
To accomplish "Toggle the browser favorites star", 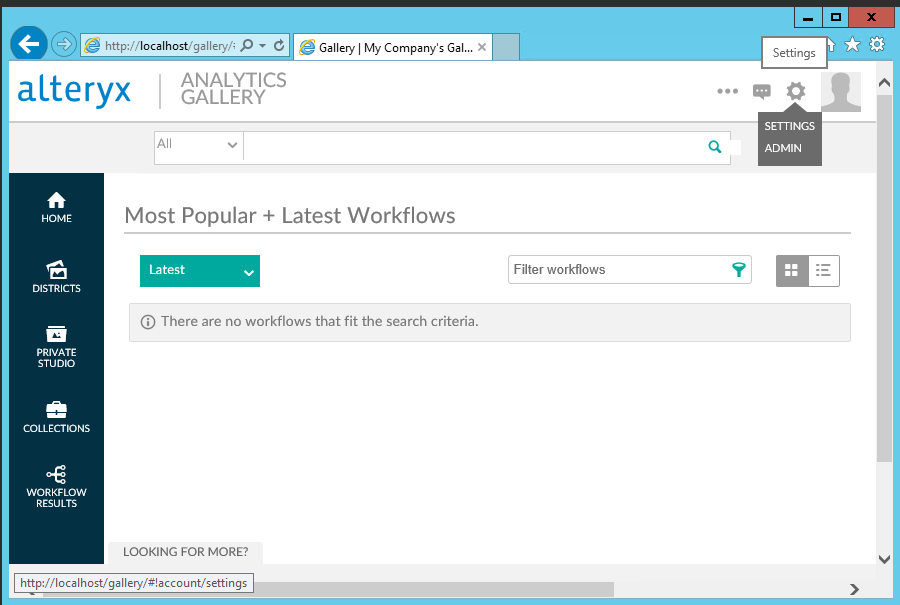I will click(852, 44).
